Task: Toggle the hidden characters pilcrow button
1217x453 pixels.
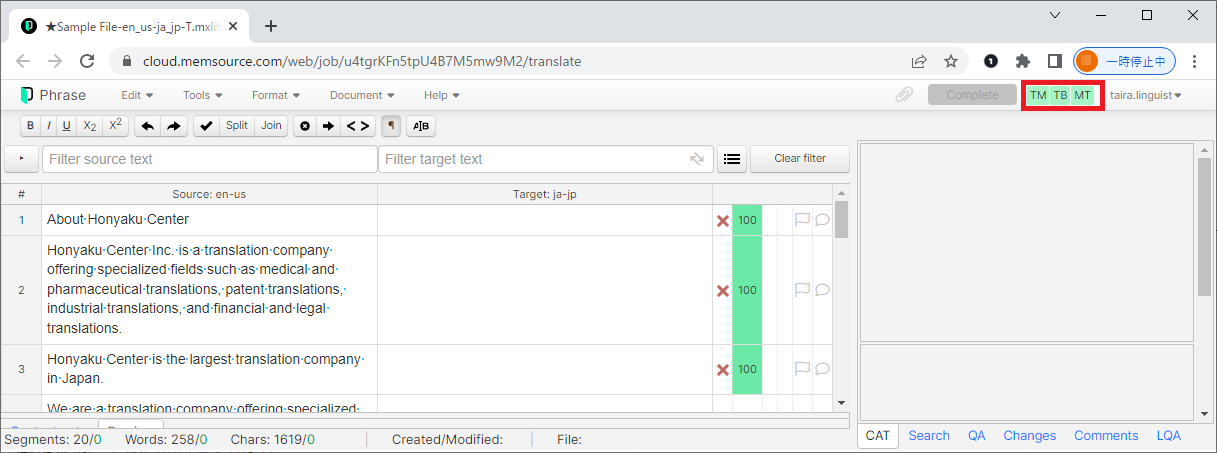Action: tap(391, 126)
